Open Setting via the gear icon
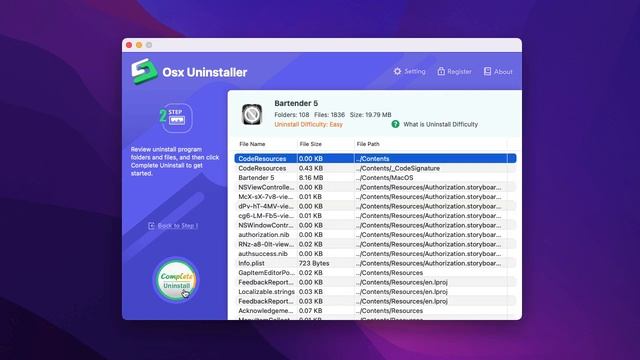 397,71
